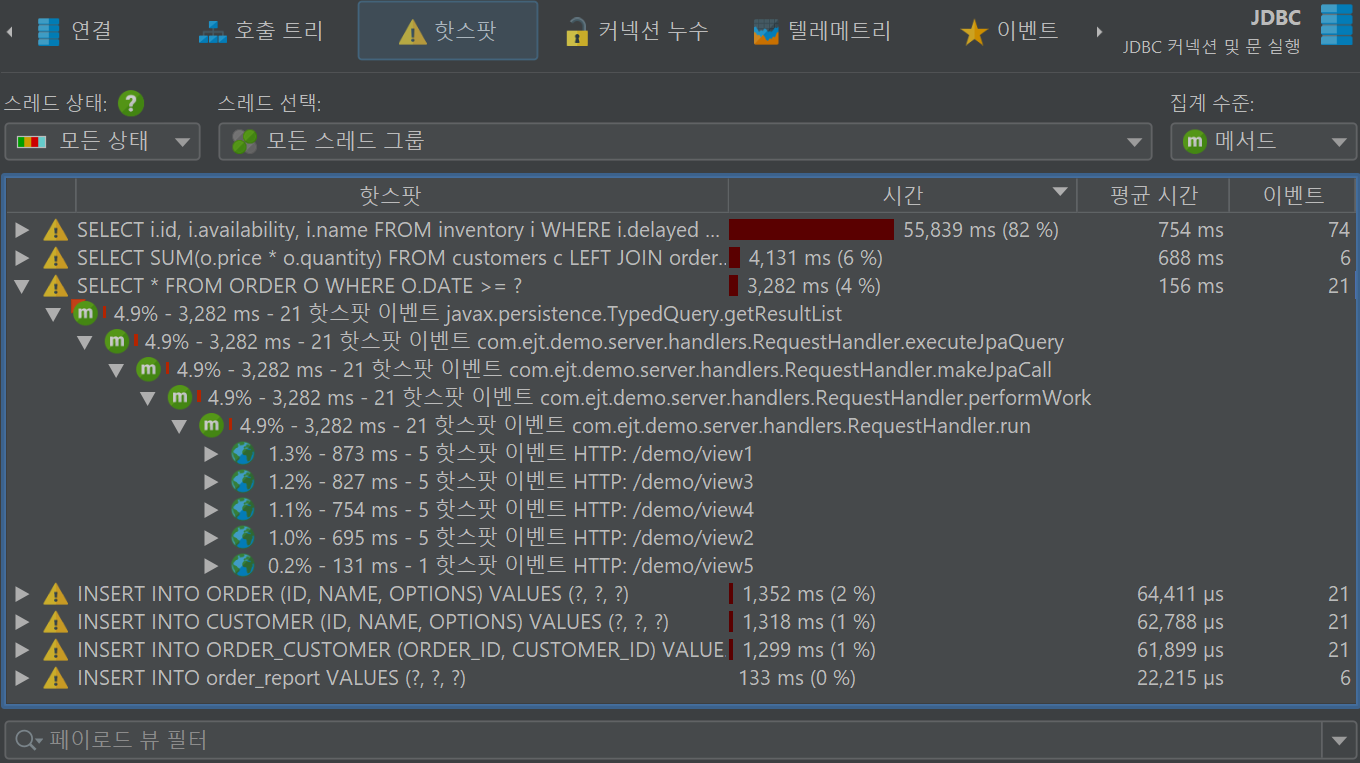Click the 55,839 ms (82 %) time bar

pos(812,230)
